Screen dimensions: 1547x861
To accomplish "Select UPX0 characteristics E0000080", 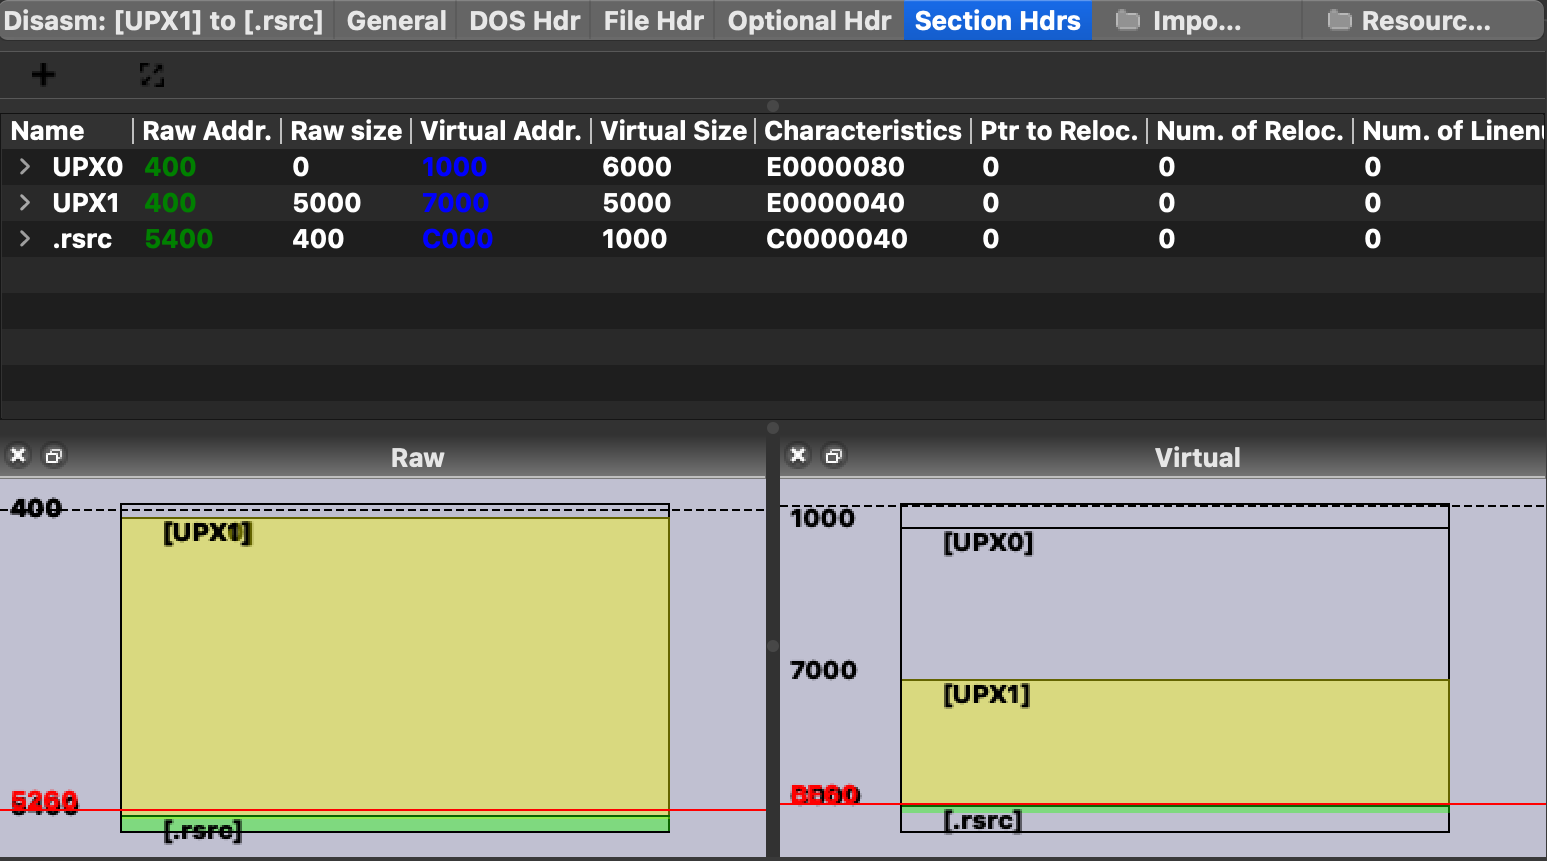I will [x=835, y=167].
